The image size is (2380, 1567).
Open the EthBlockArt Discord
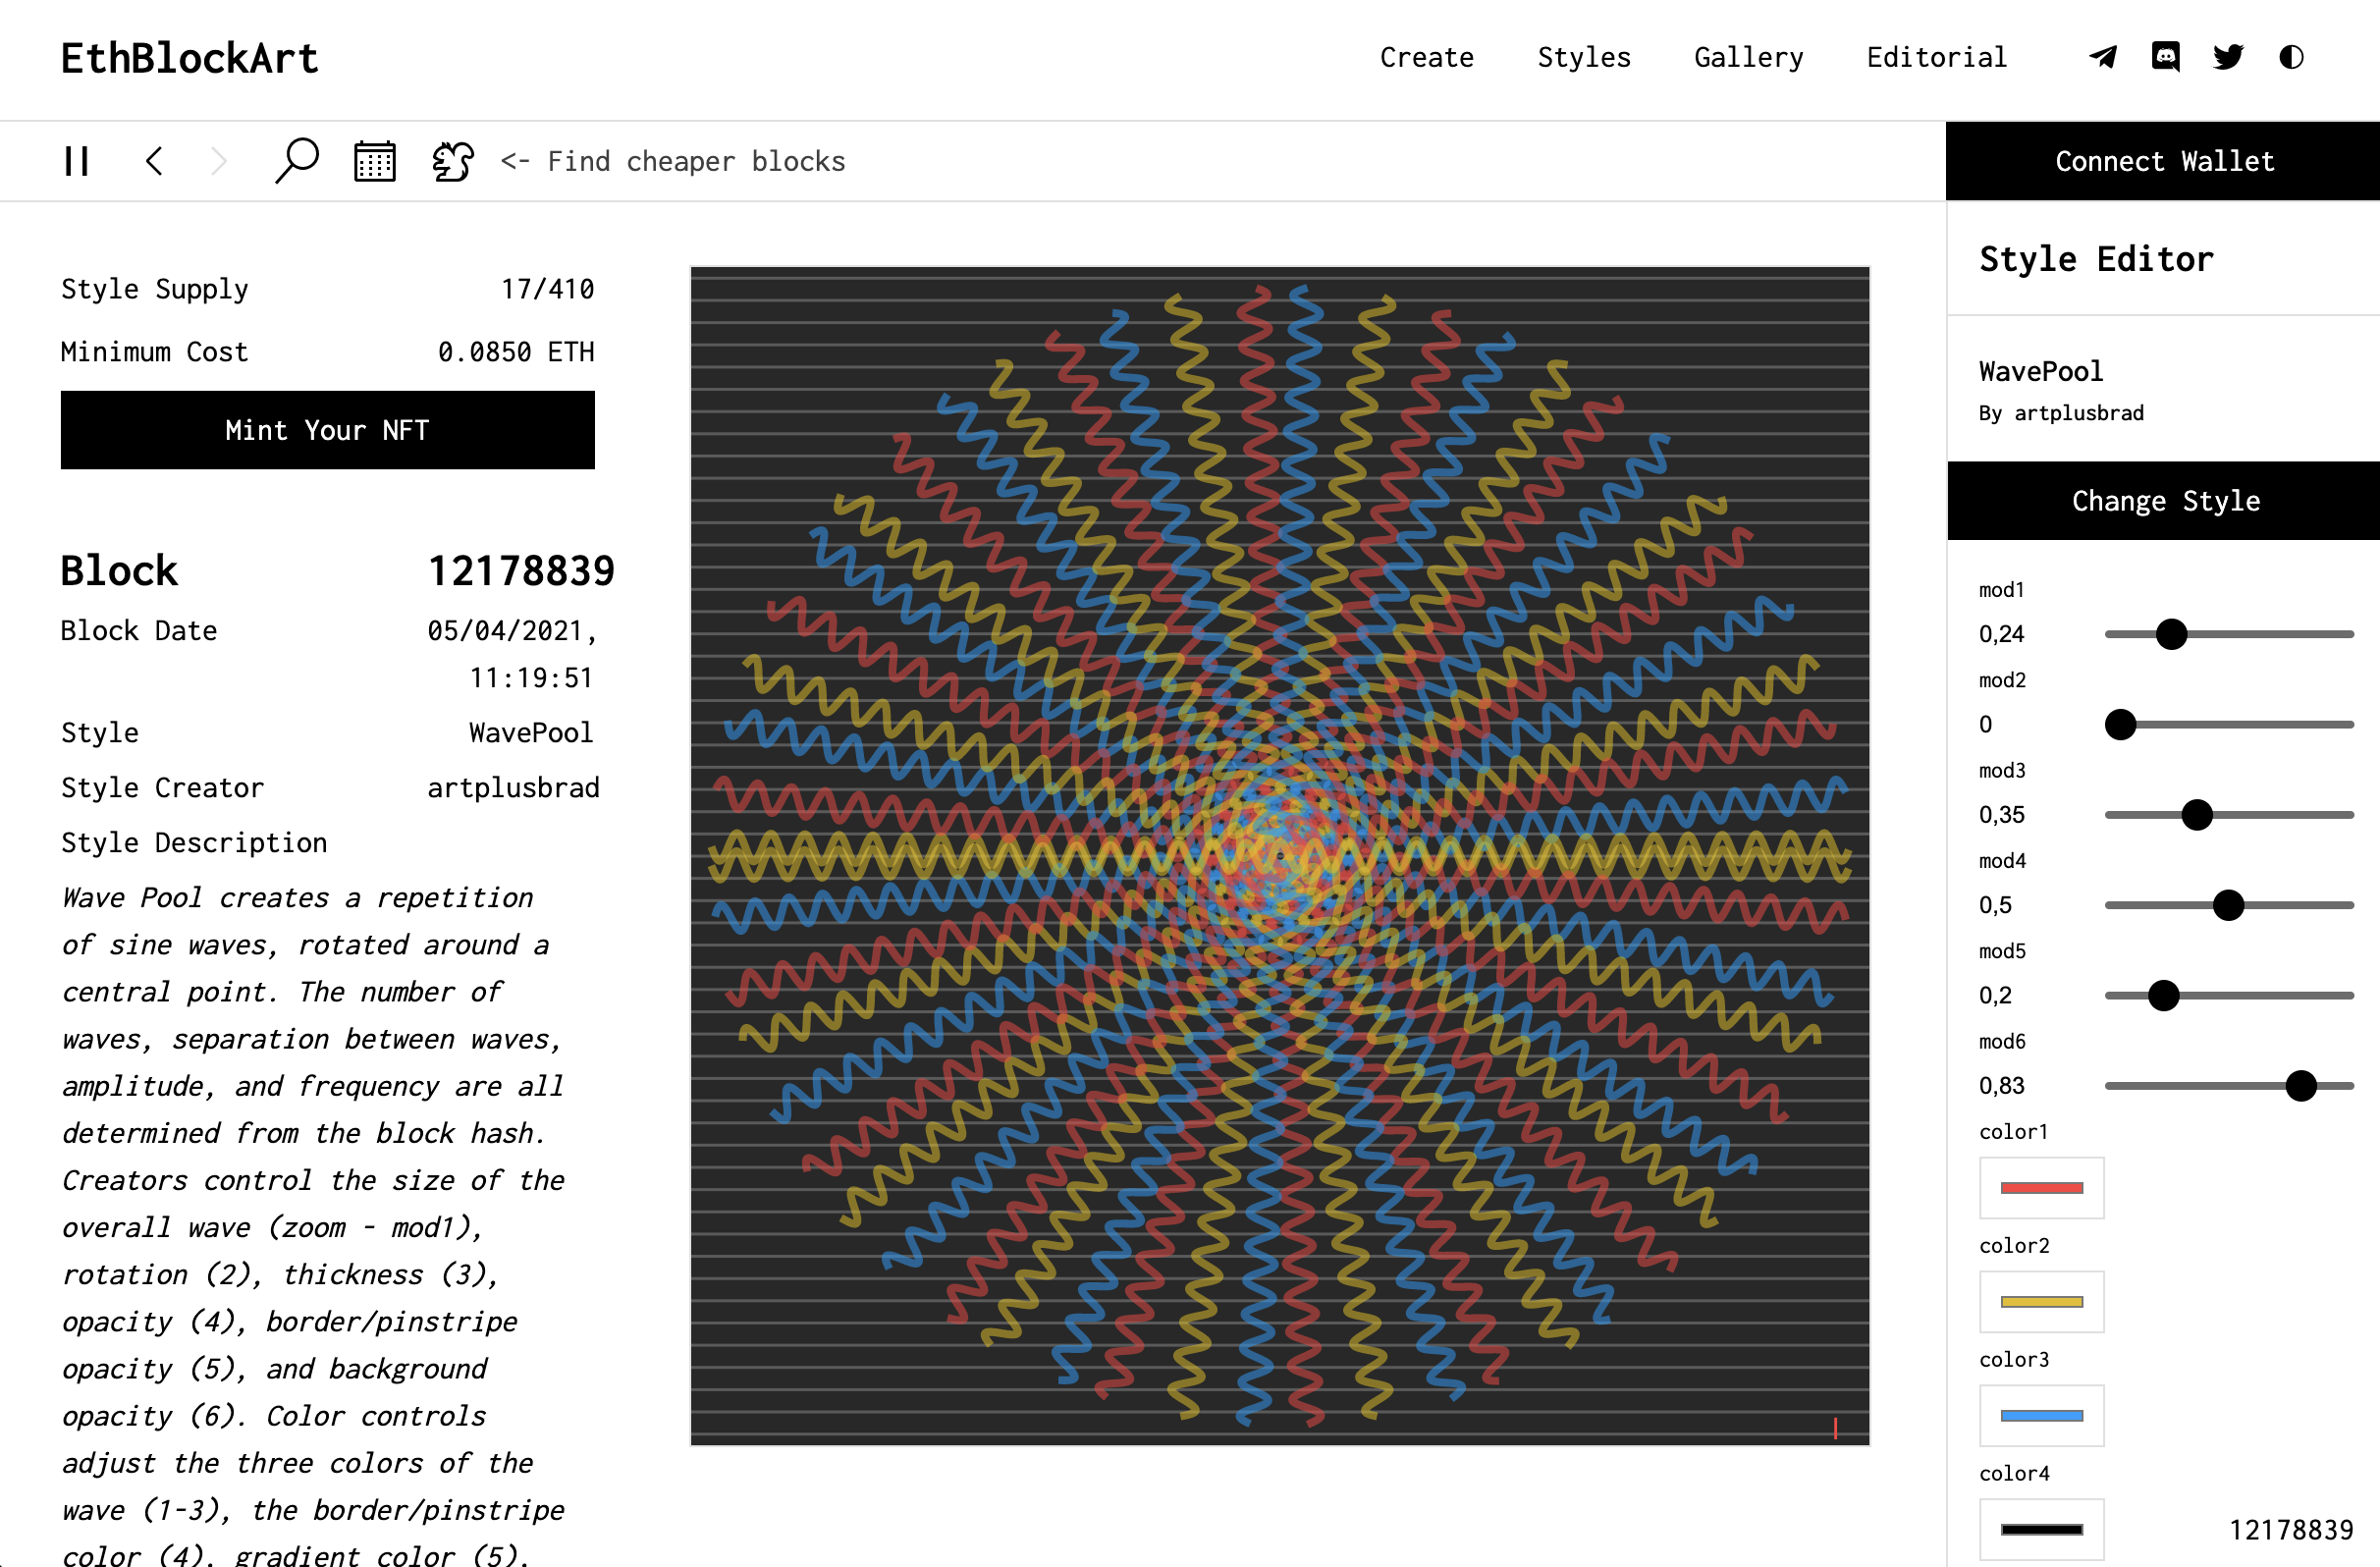click(2165, 57)
